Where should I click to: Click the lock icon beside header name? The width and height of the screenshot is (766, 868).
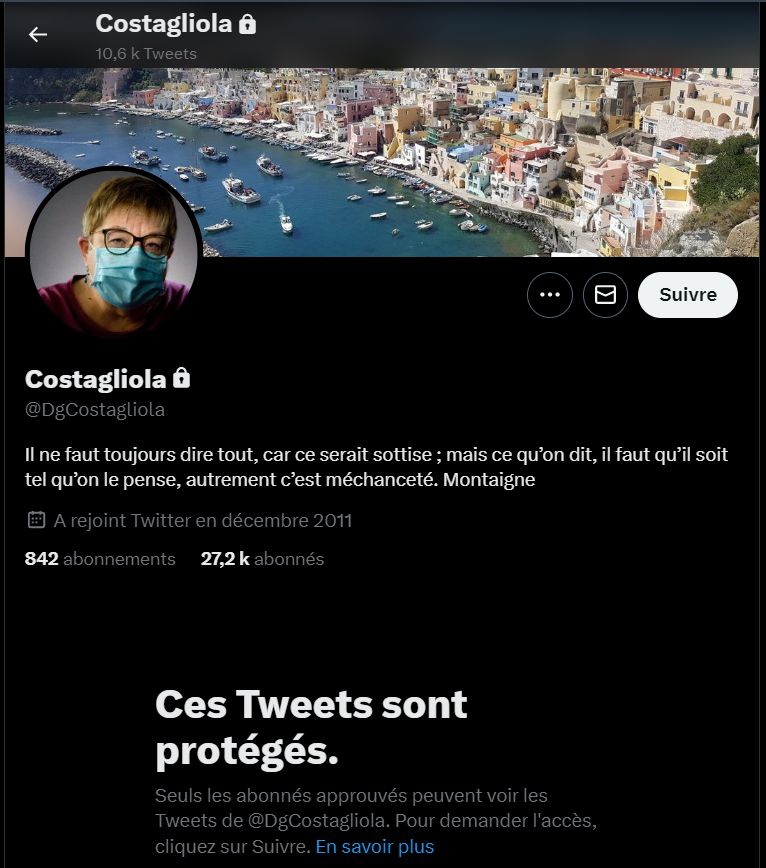tap(247, 24)
